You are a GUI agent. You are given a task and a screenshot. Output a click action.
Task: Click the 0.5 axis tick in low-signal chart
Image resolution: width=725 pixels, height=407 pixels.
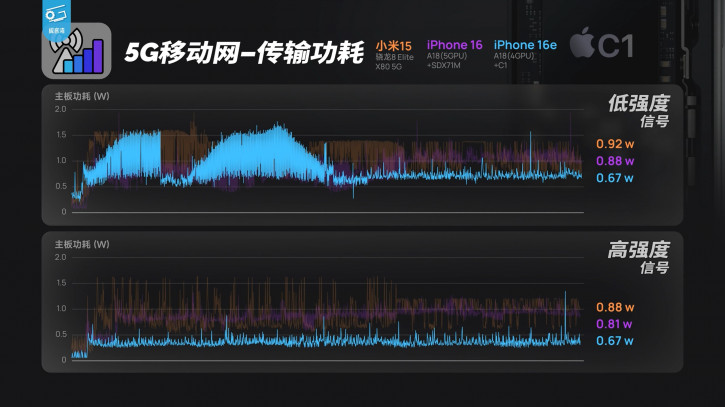[x=61, y=186]
